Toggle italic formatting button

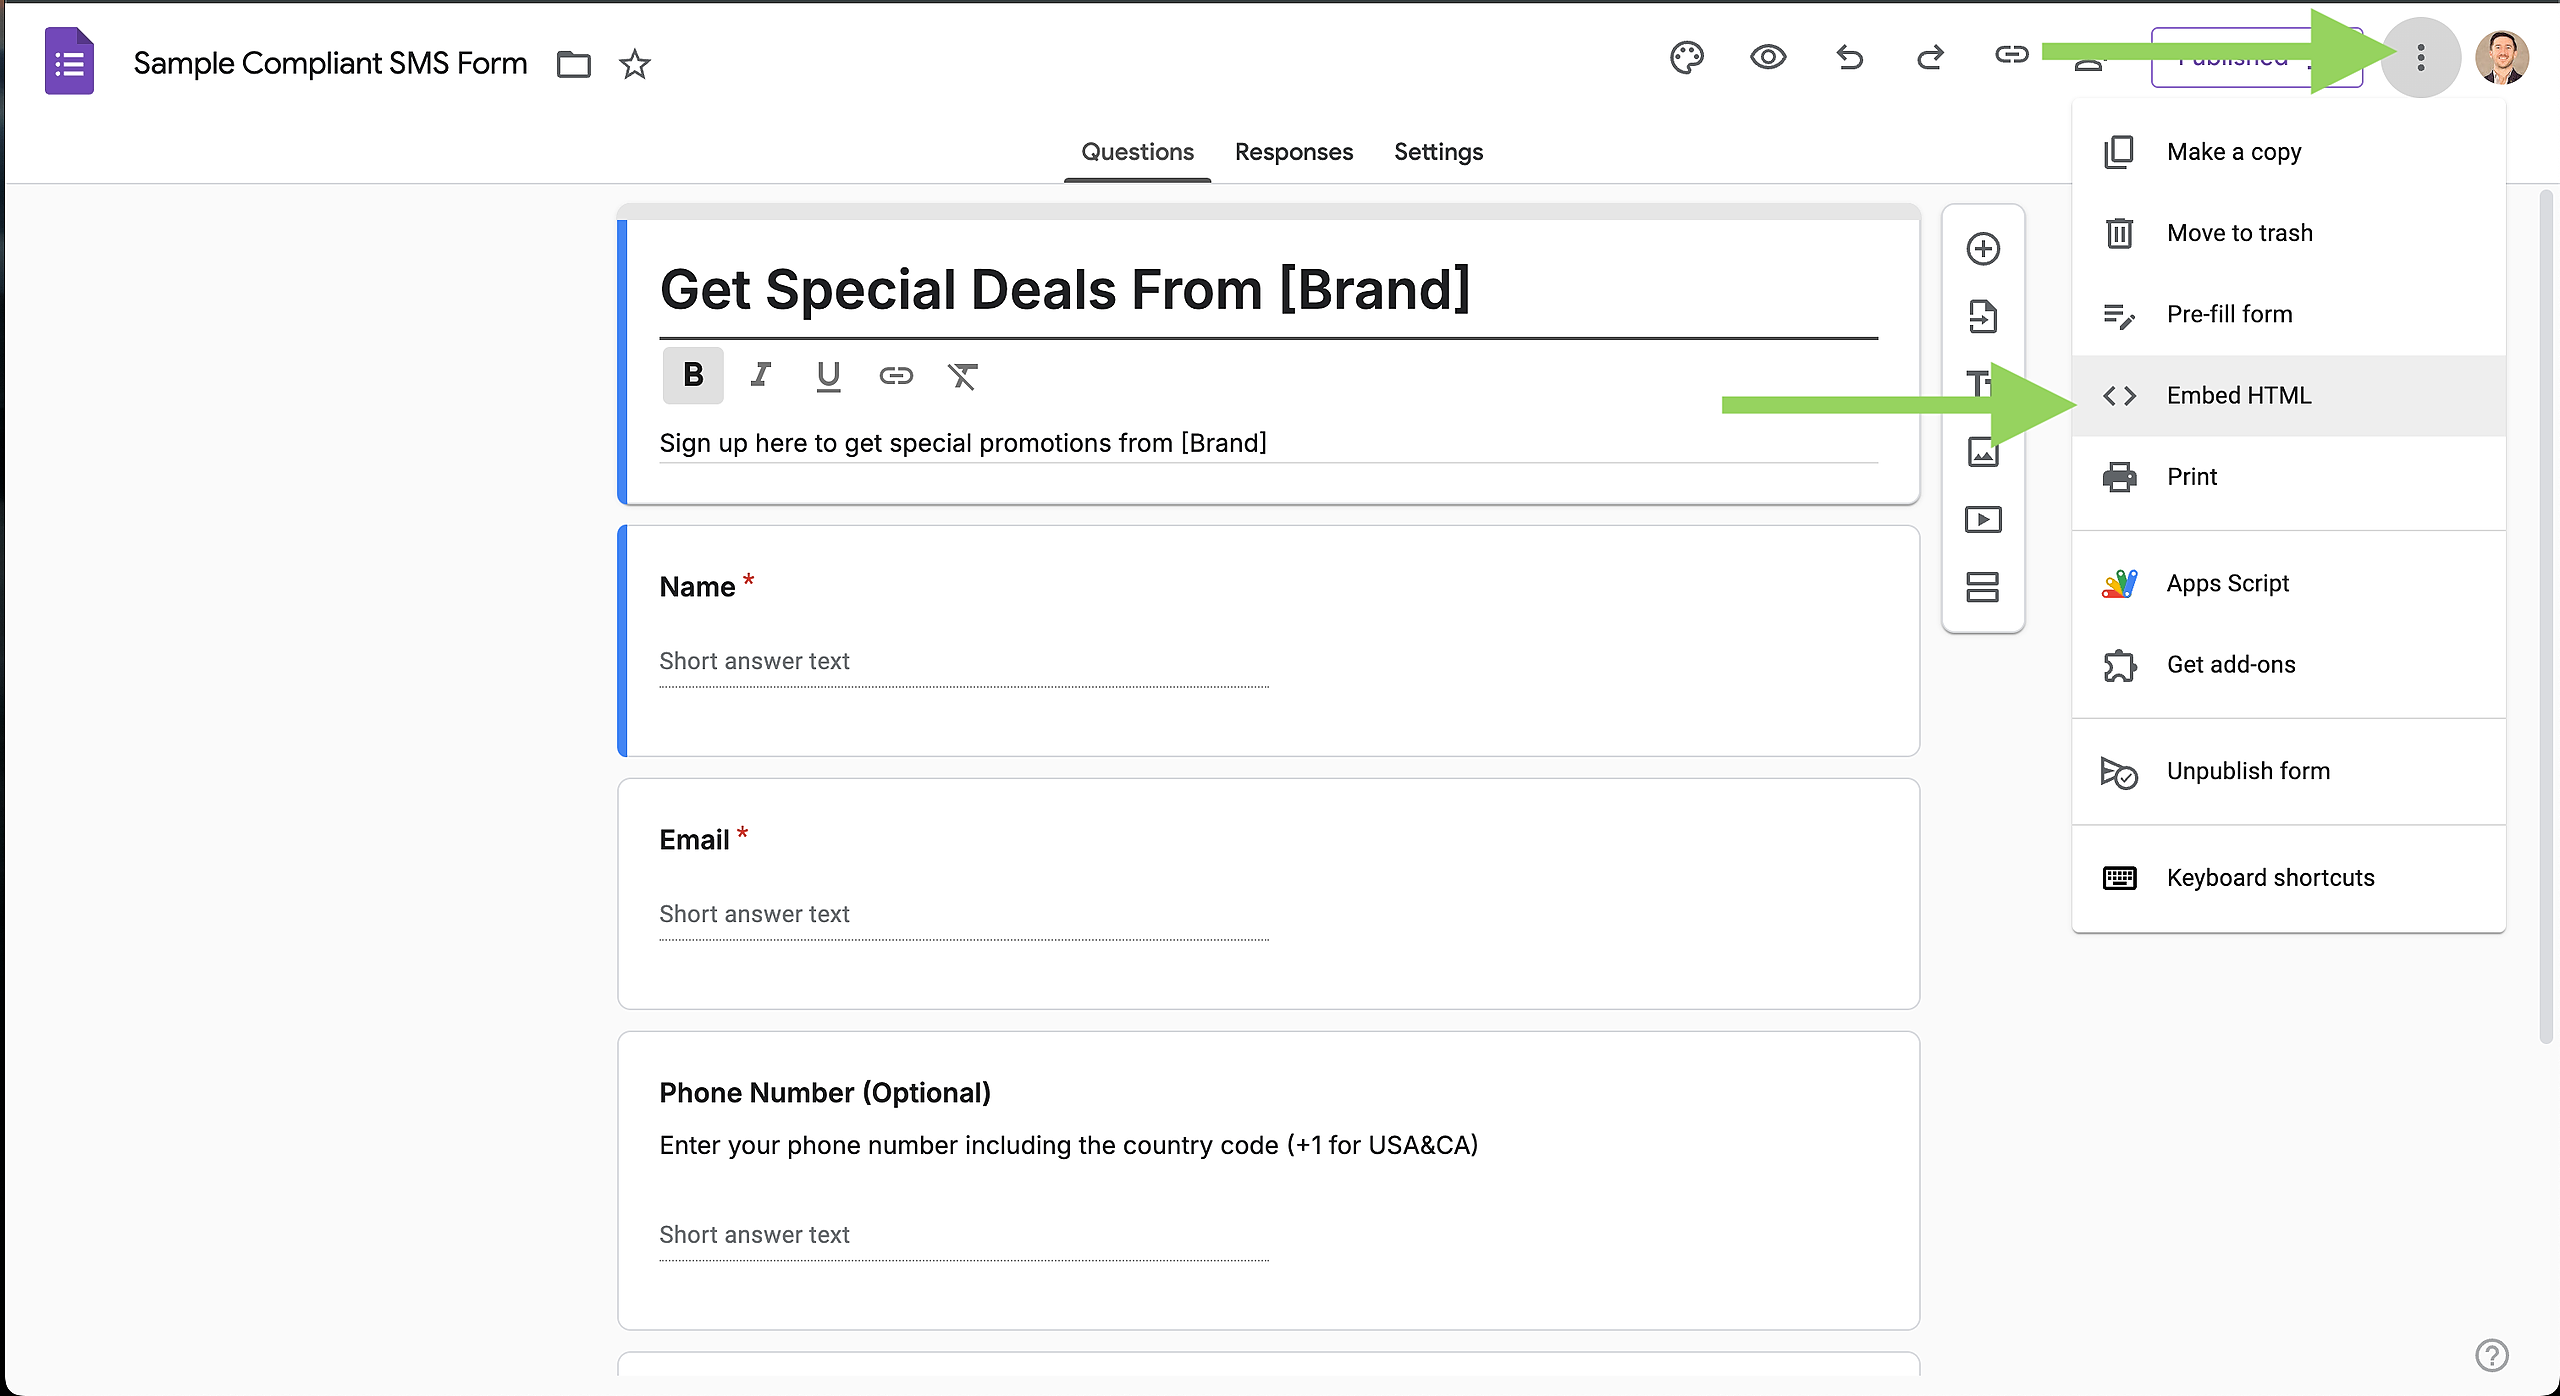click(760, 375)
